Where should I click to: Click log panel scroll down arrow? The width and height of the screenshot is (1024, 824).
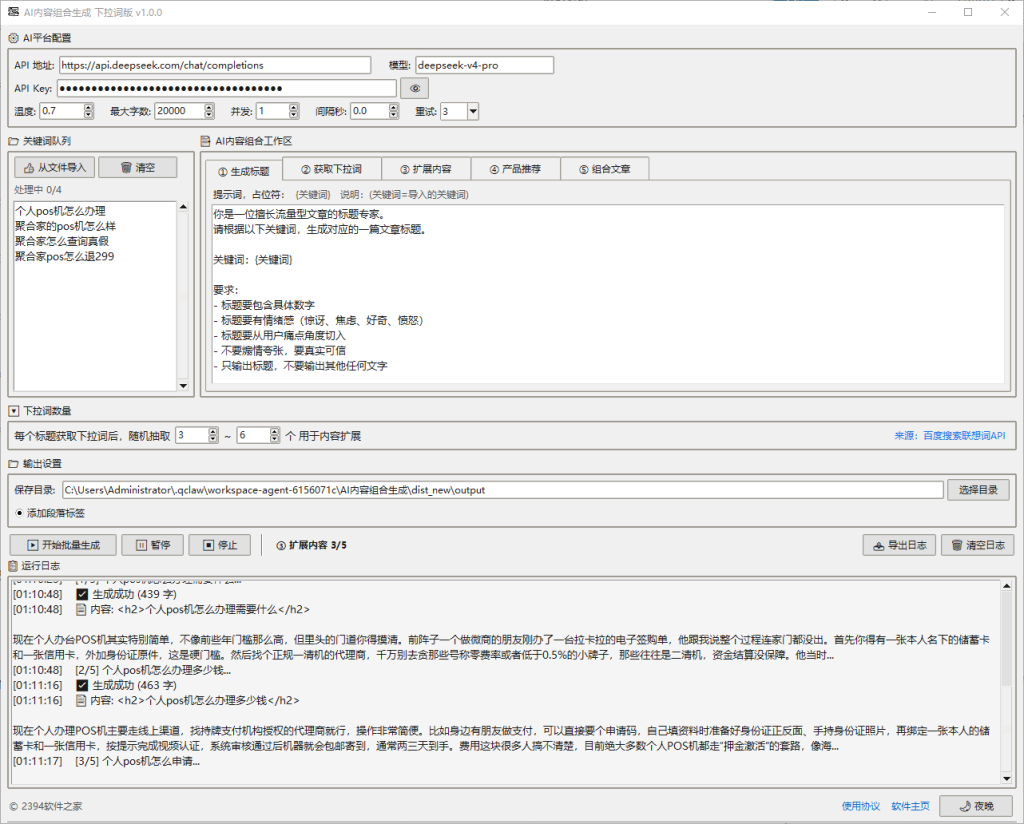[x=1006, y=778]
